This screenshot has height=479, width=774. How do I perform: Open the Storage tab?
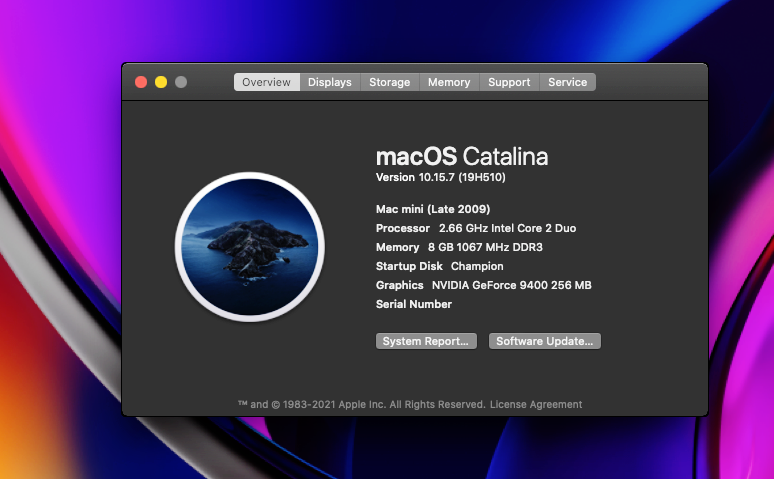click(x=389, y=82)
